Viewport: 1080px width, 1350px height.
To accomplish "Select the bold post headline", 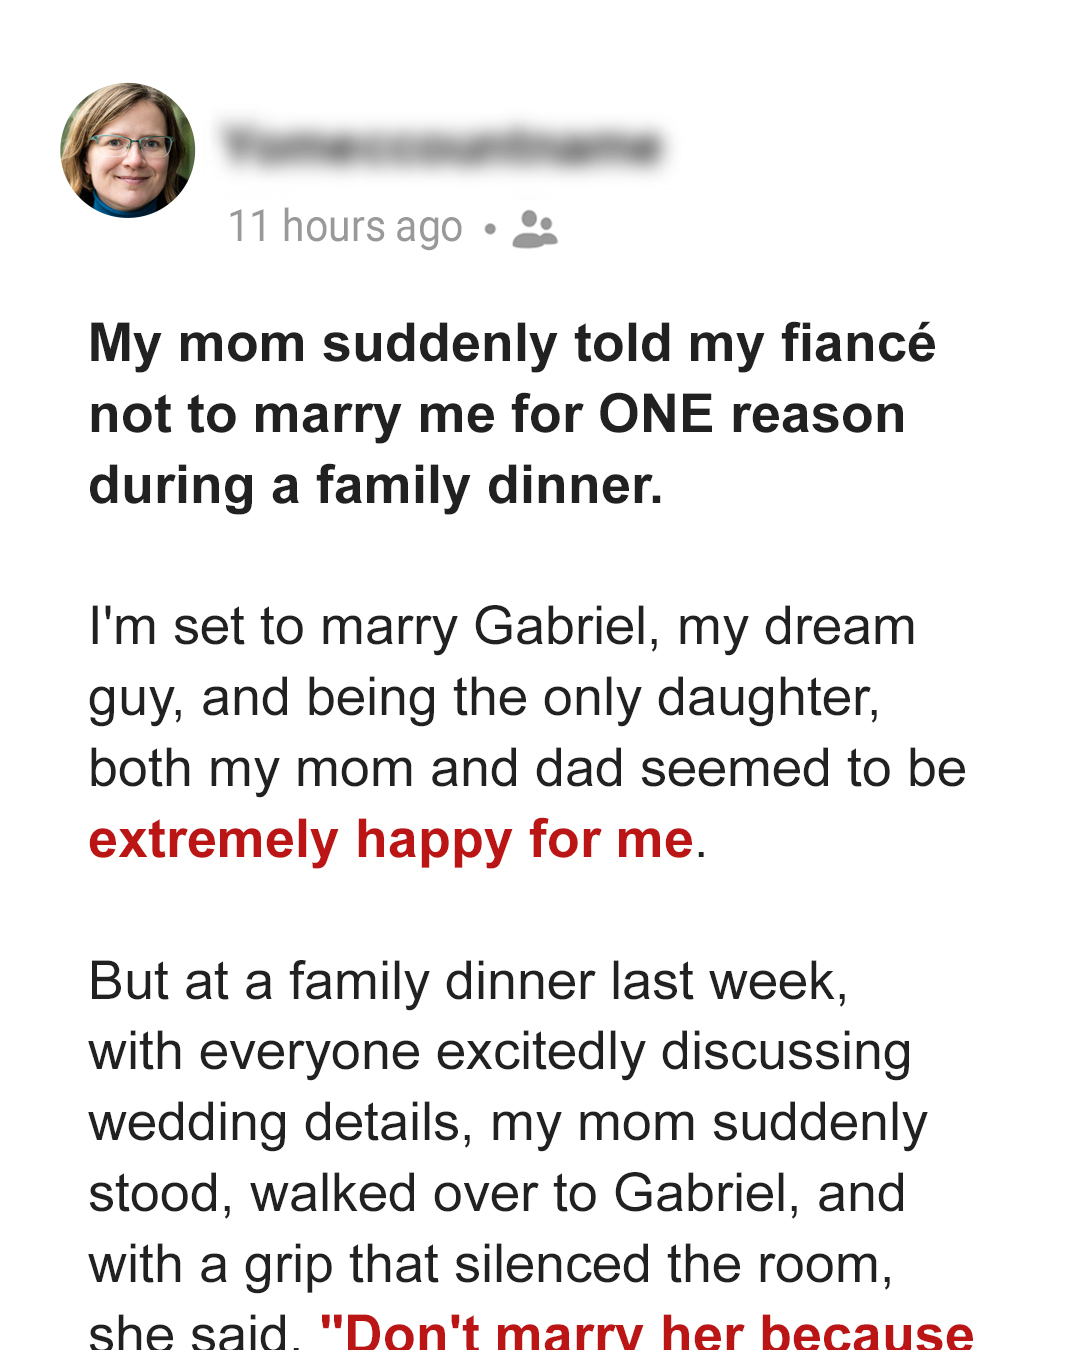I will coord(512,414).
